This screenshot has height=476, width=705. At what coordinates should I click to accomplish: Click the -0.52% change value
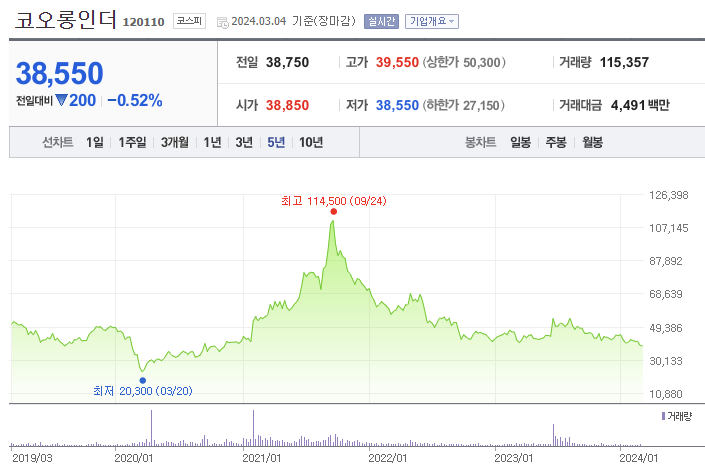134,100
